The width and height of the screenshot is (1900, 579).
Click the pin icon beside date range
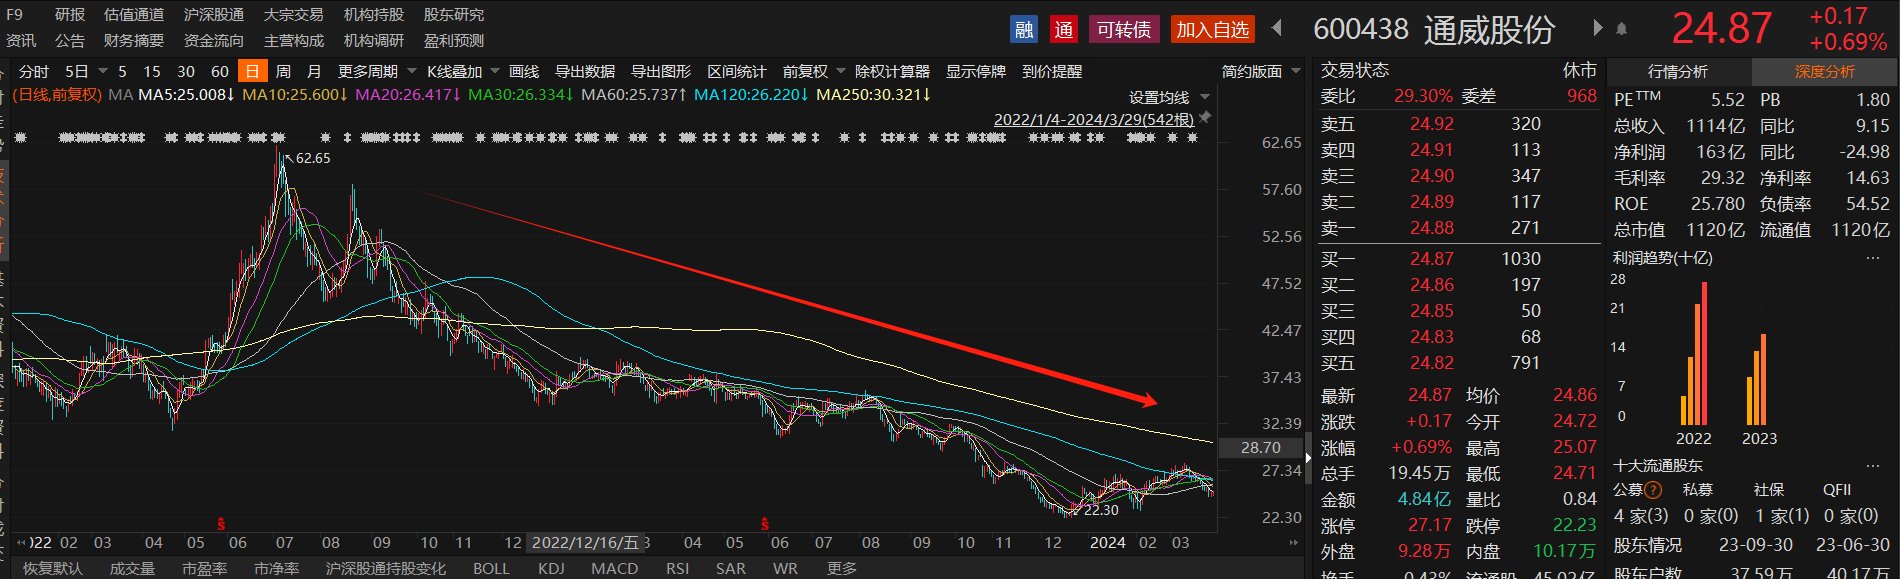tap(1205, 118)
